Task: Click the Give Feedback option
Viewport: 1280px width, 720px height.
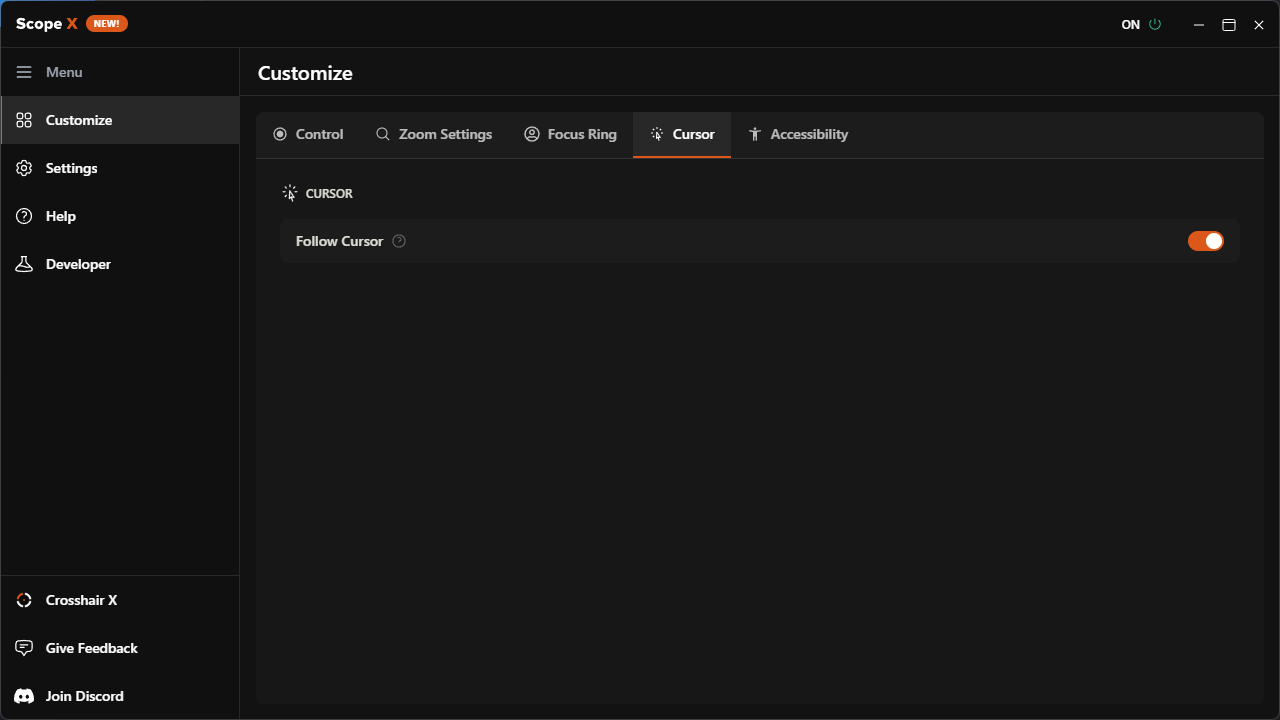Action: tap(91, 647)
